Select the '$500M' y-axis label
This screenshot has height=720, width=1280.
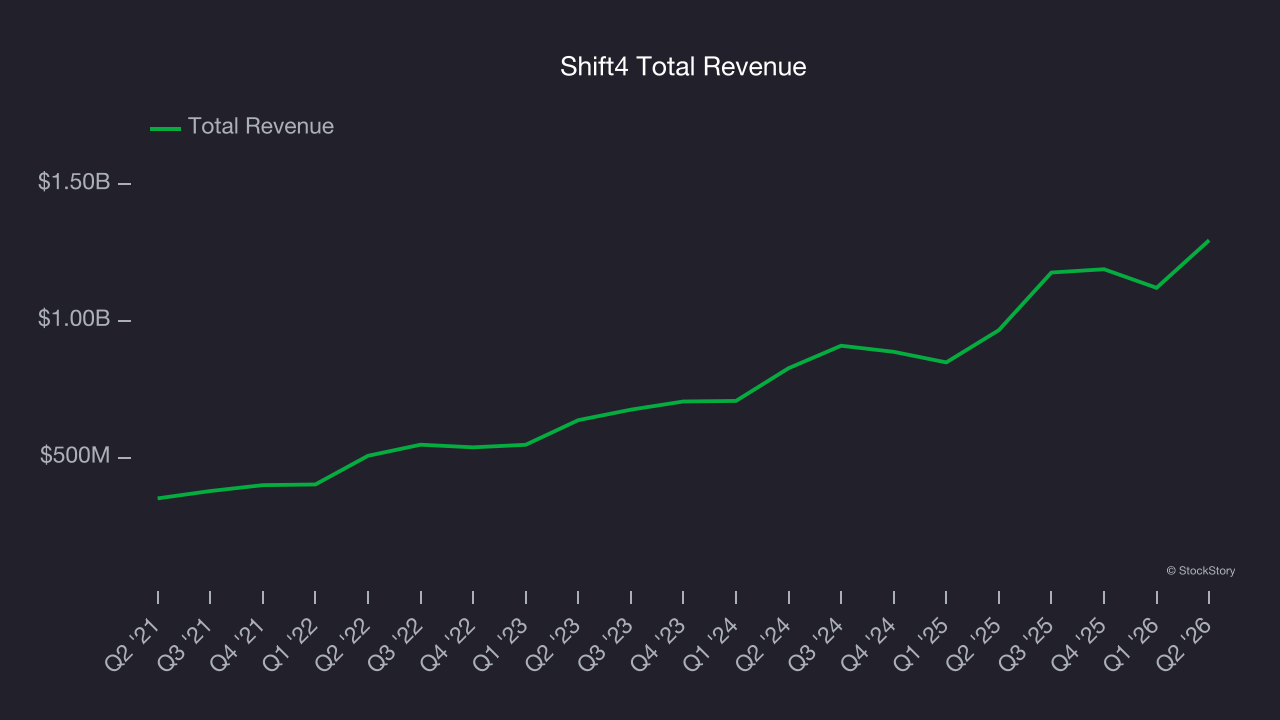(x=75, y=456)
